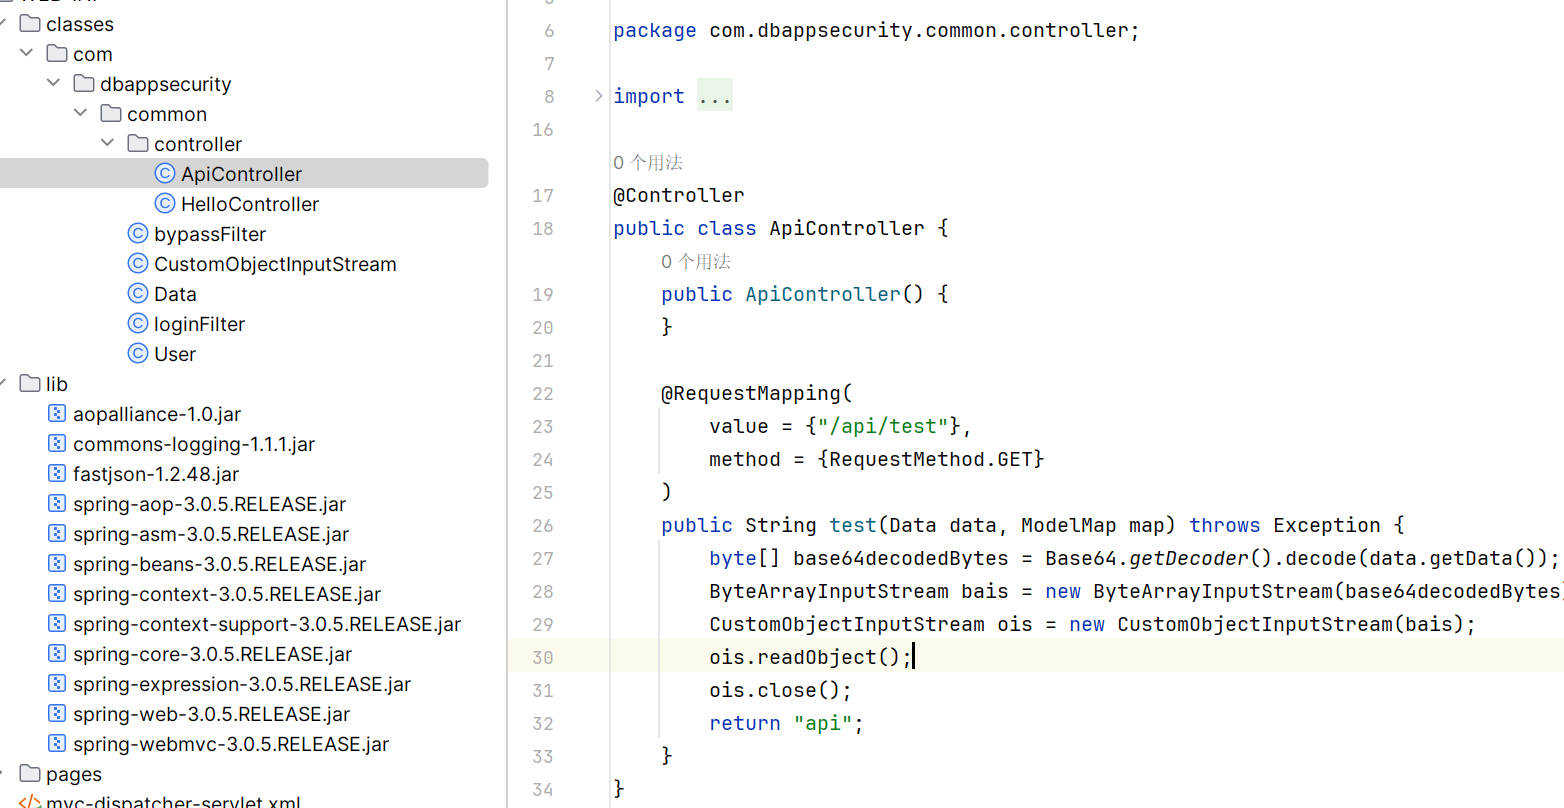Click the spring-web-3.0.5.RELEASE.jar archive icon

57,714
